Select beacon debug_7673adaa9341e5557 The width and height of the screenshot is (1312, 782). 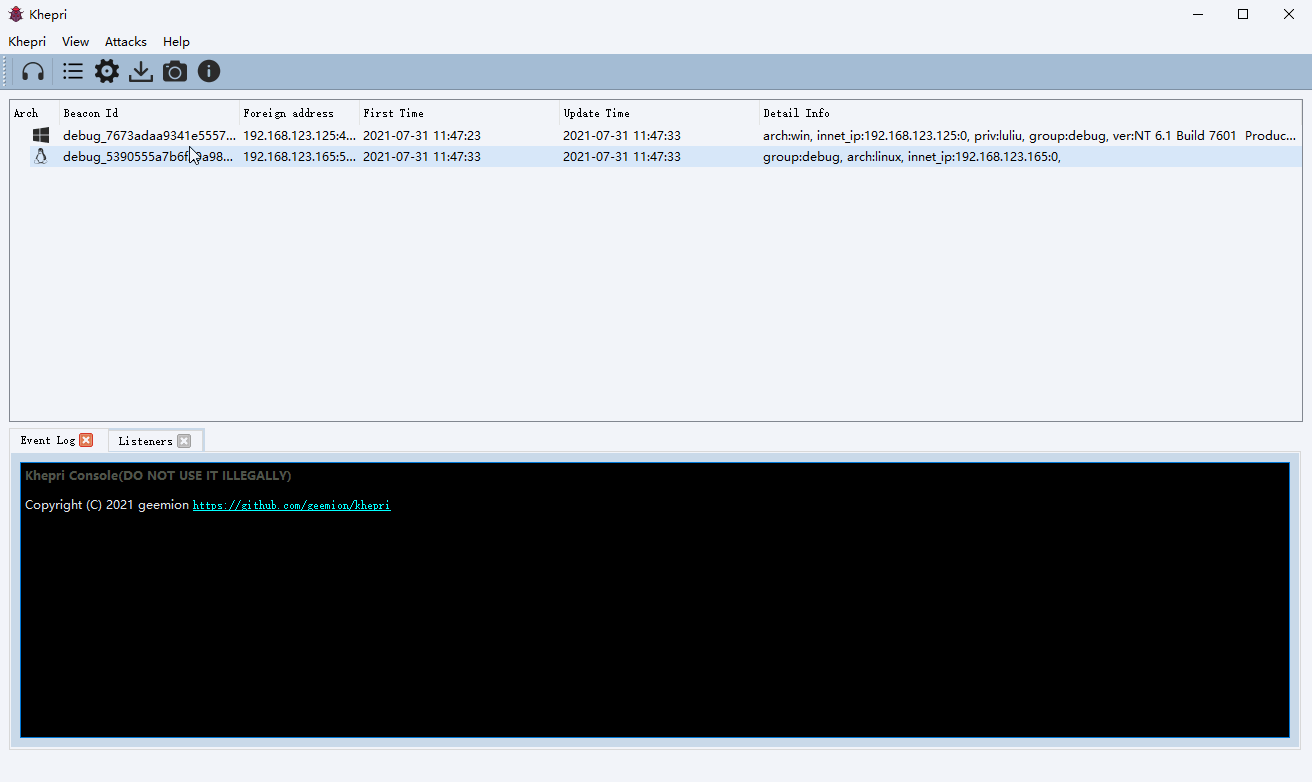pos(150,135)
